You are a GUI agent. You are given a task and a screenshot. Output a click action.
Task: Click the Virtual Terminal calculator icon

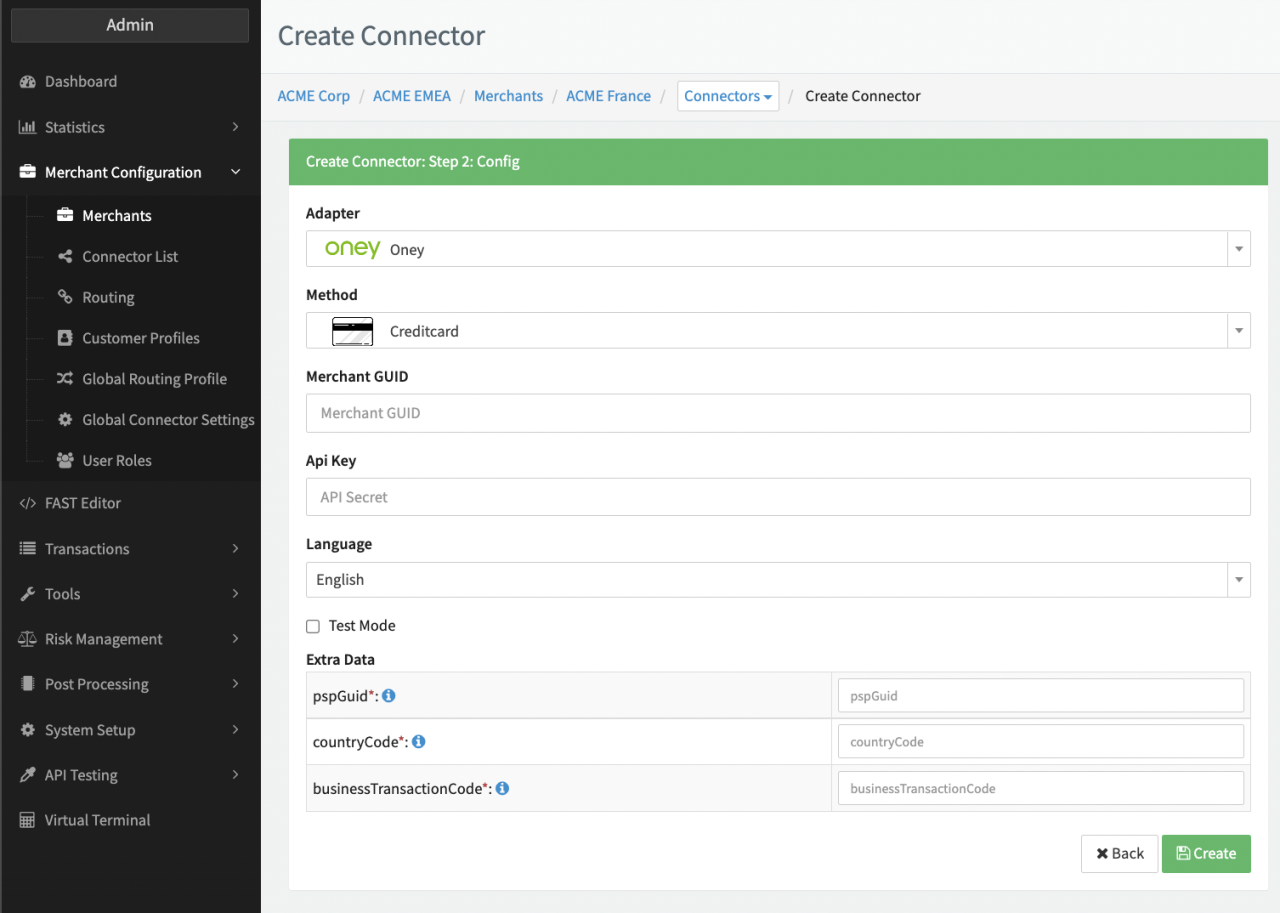point(28,820)
